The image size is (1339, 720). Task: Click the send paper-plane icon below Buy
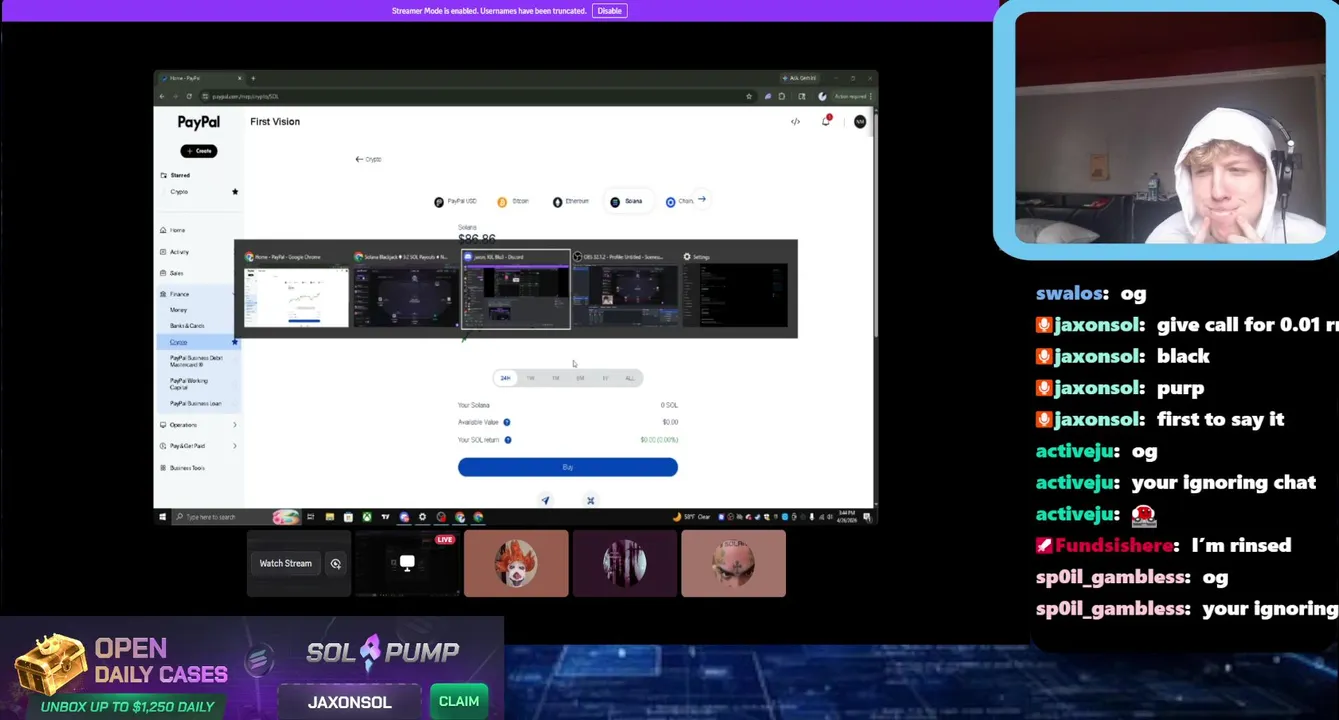pyautogui.click(x=545, y=500)
